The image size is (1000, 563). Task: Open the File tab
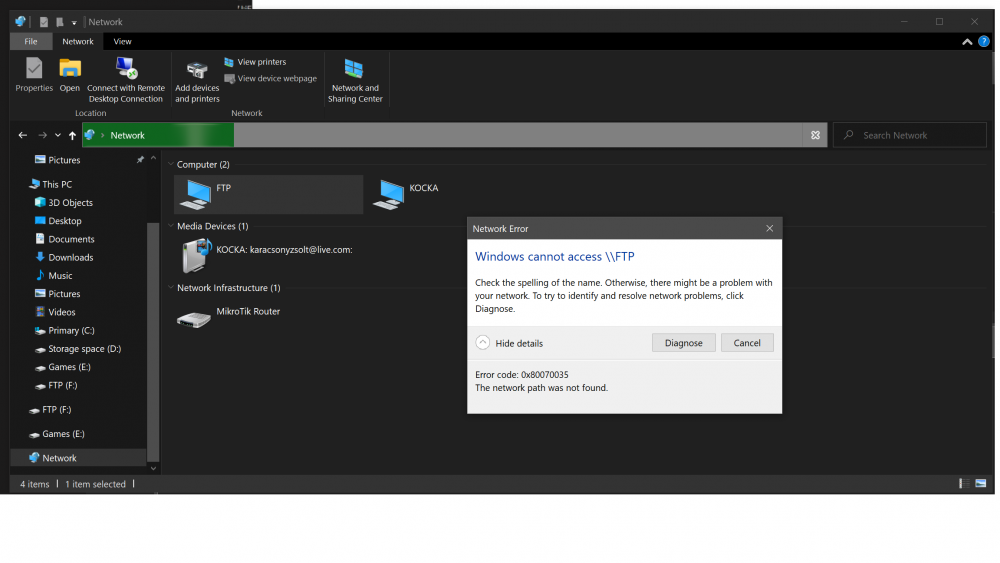coord(31,41)
